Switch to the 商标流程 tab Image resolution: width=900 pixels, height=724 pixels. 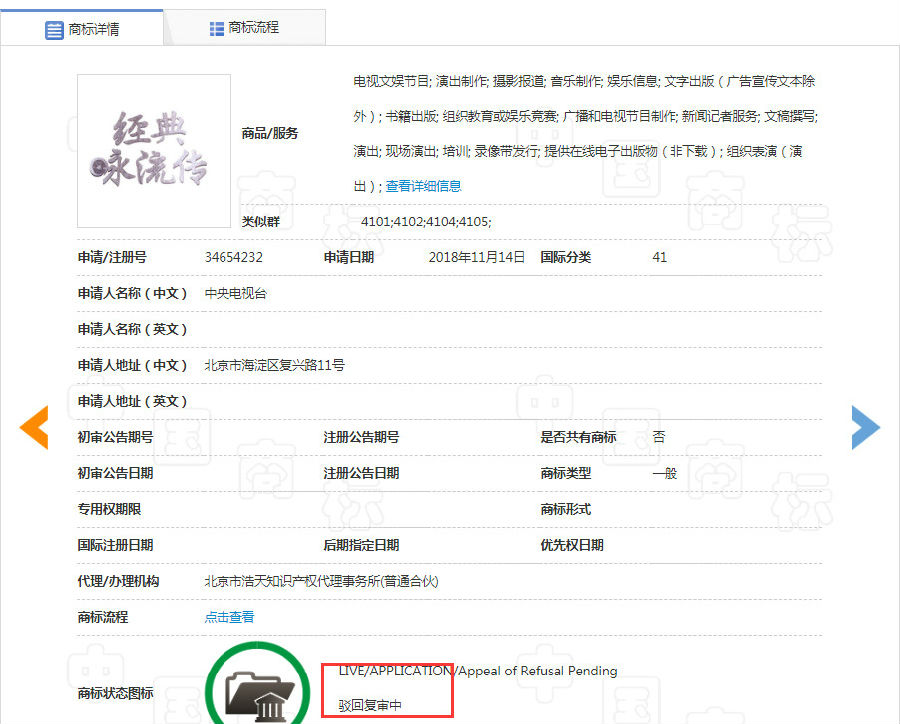click(245, 28)
